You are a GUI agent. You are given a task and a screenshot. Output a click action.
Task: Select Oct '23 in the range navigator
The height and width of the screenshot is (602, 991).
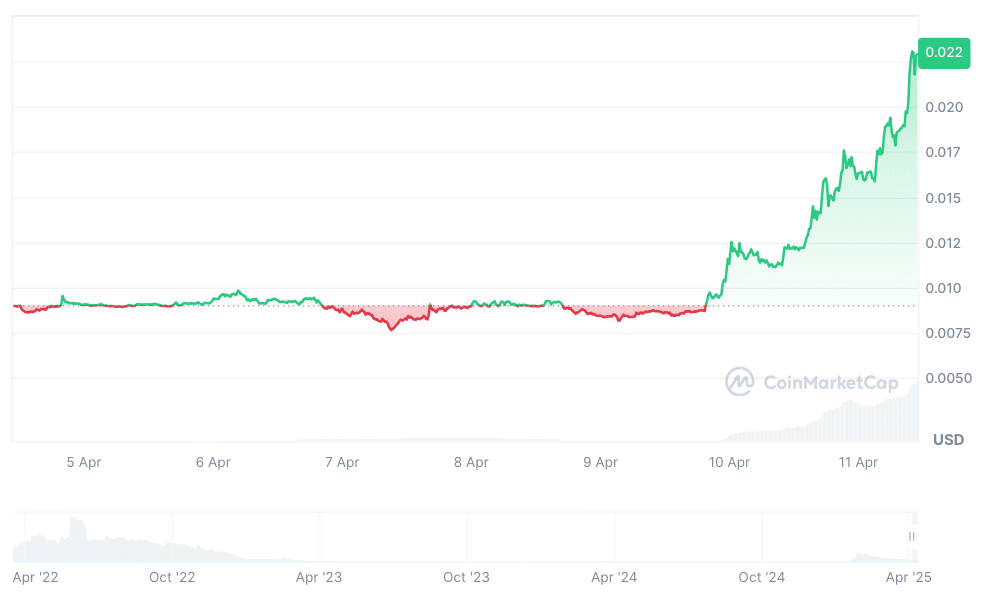click(466, 577)
